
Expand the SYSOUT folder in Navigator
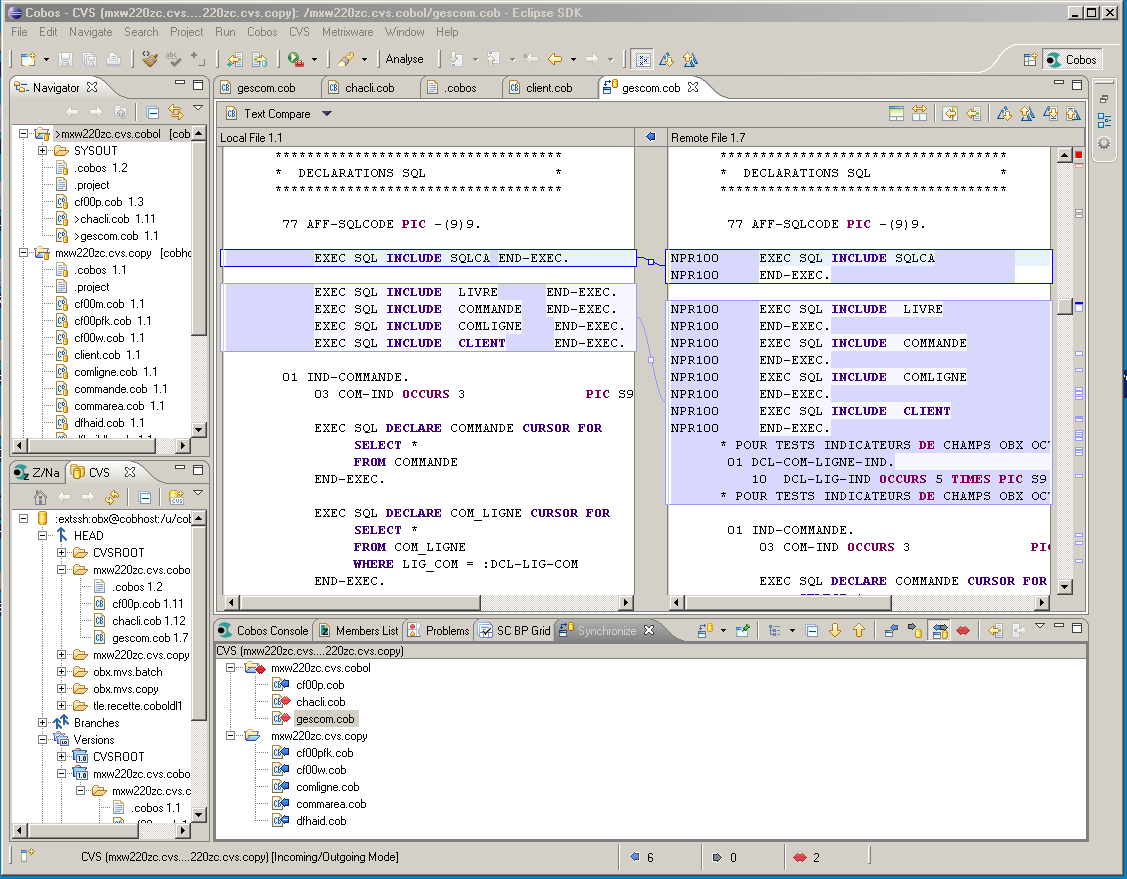point(42,151)
